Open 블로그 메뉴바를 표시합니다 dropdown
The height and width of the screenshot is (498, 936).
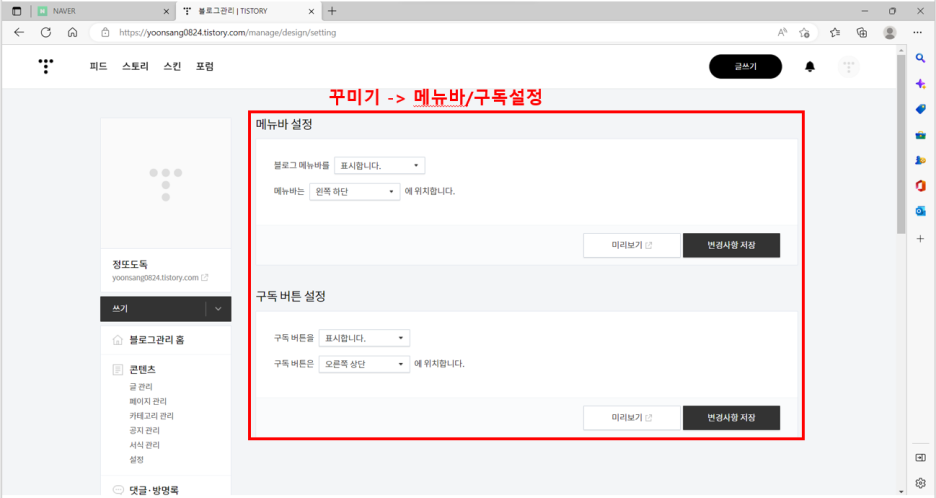[380, 165]
